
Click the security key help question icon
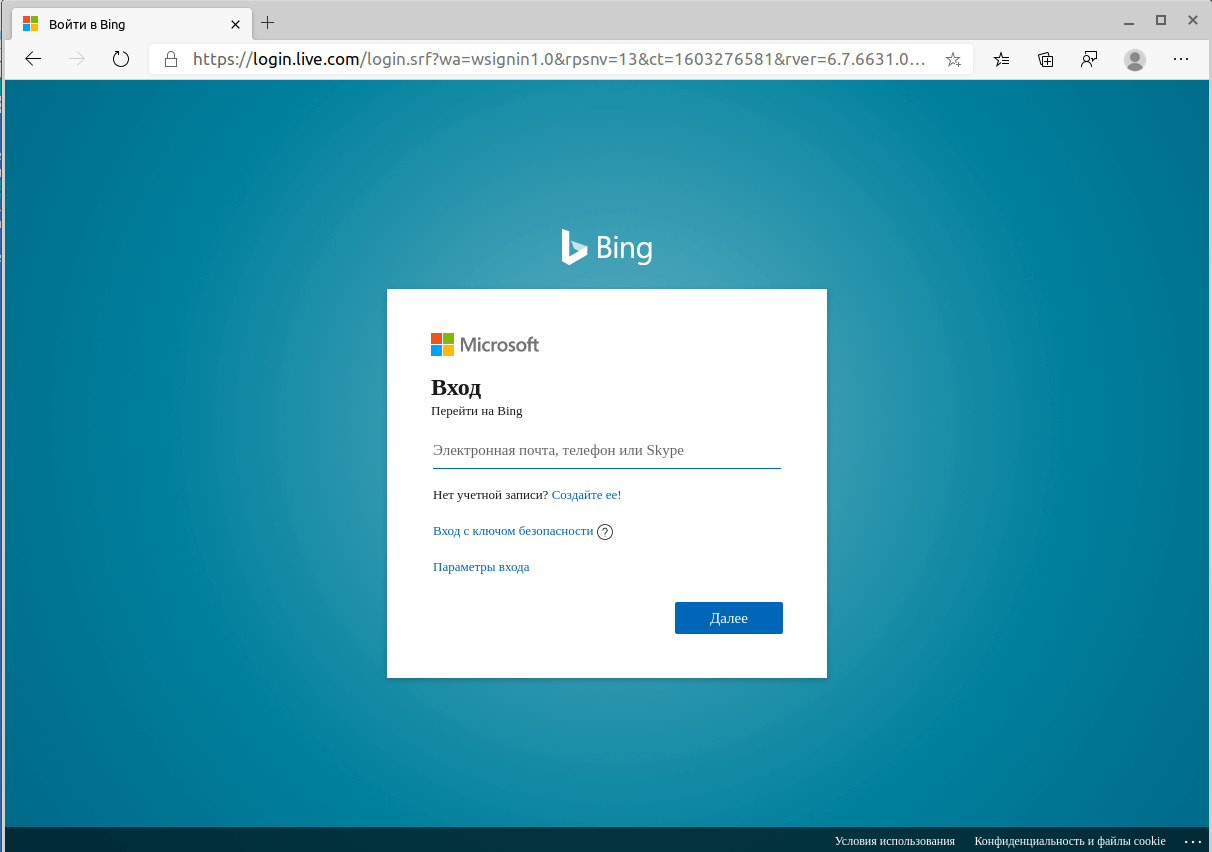tap(605, 532)
